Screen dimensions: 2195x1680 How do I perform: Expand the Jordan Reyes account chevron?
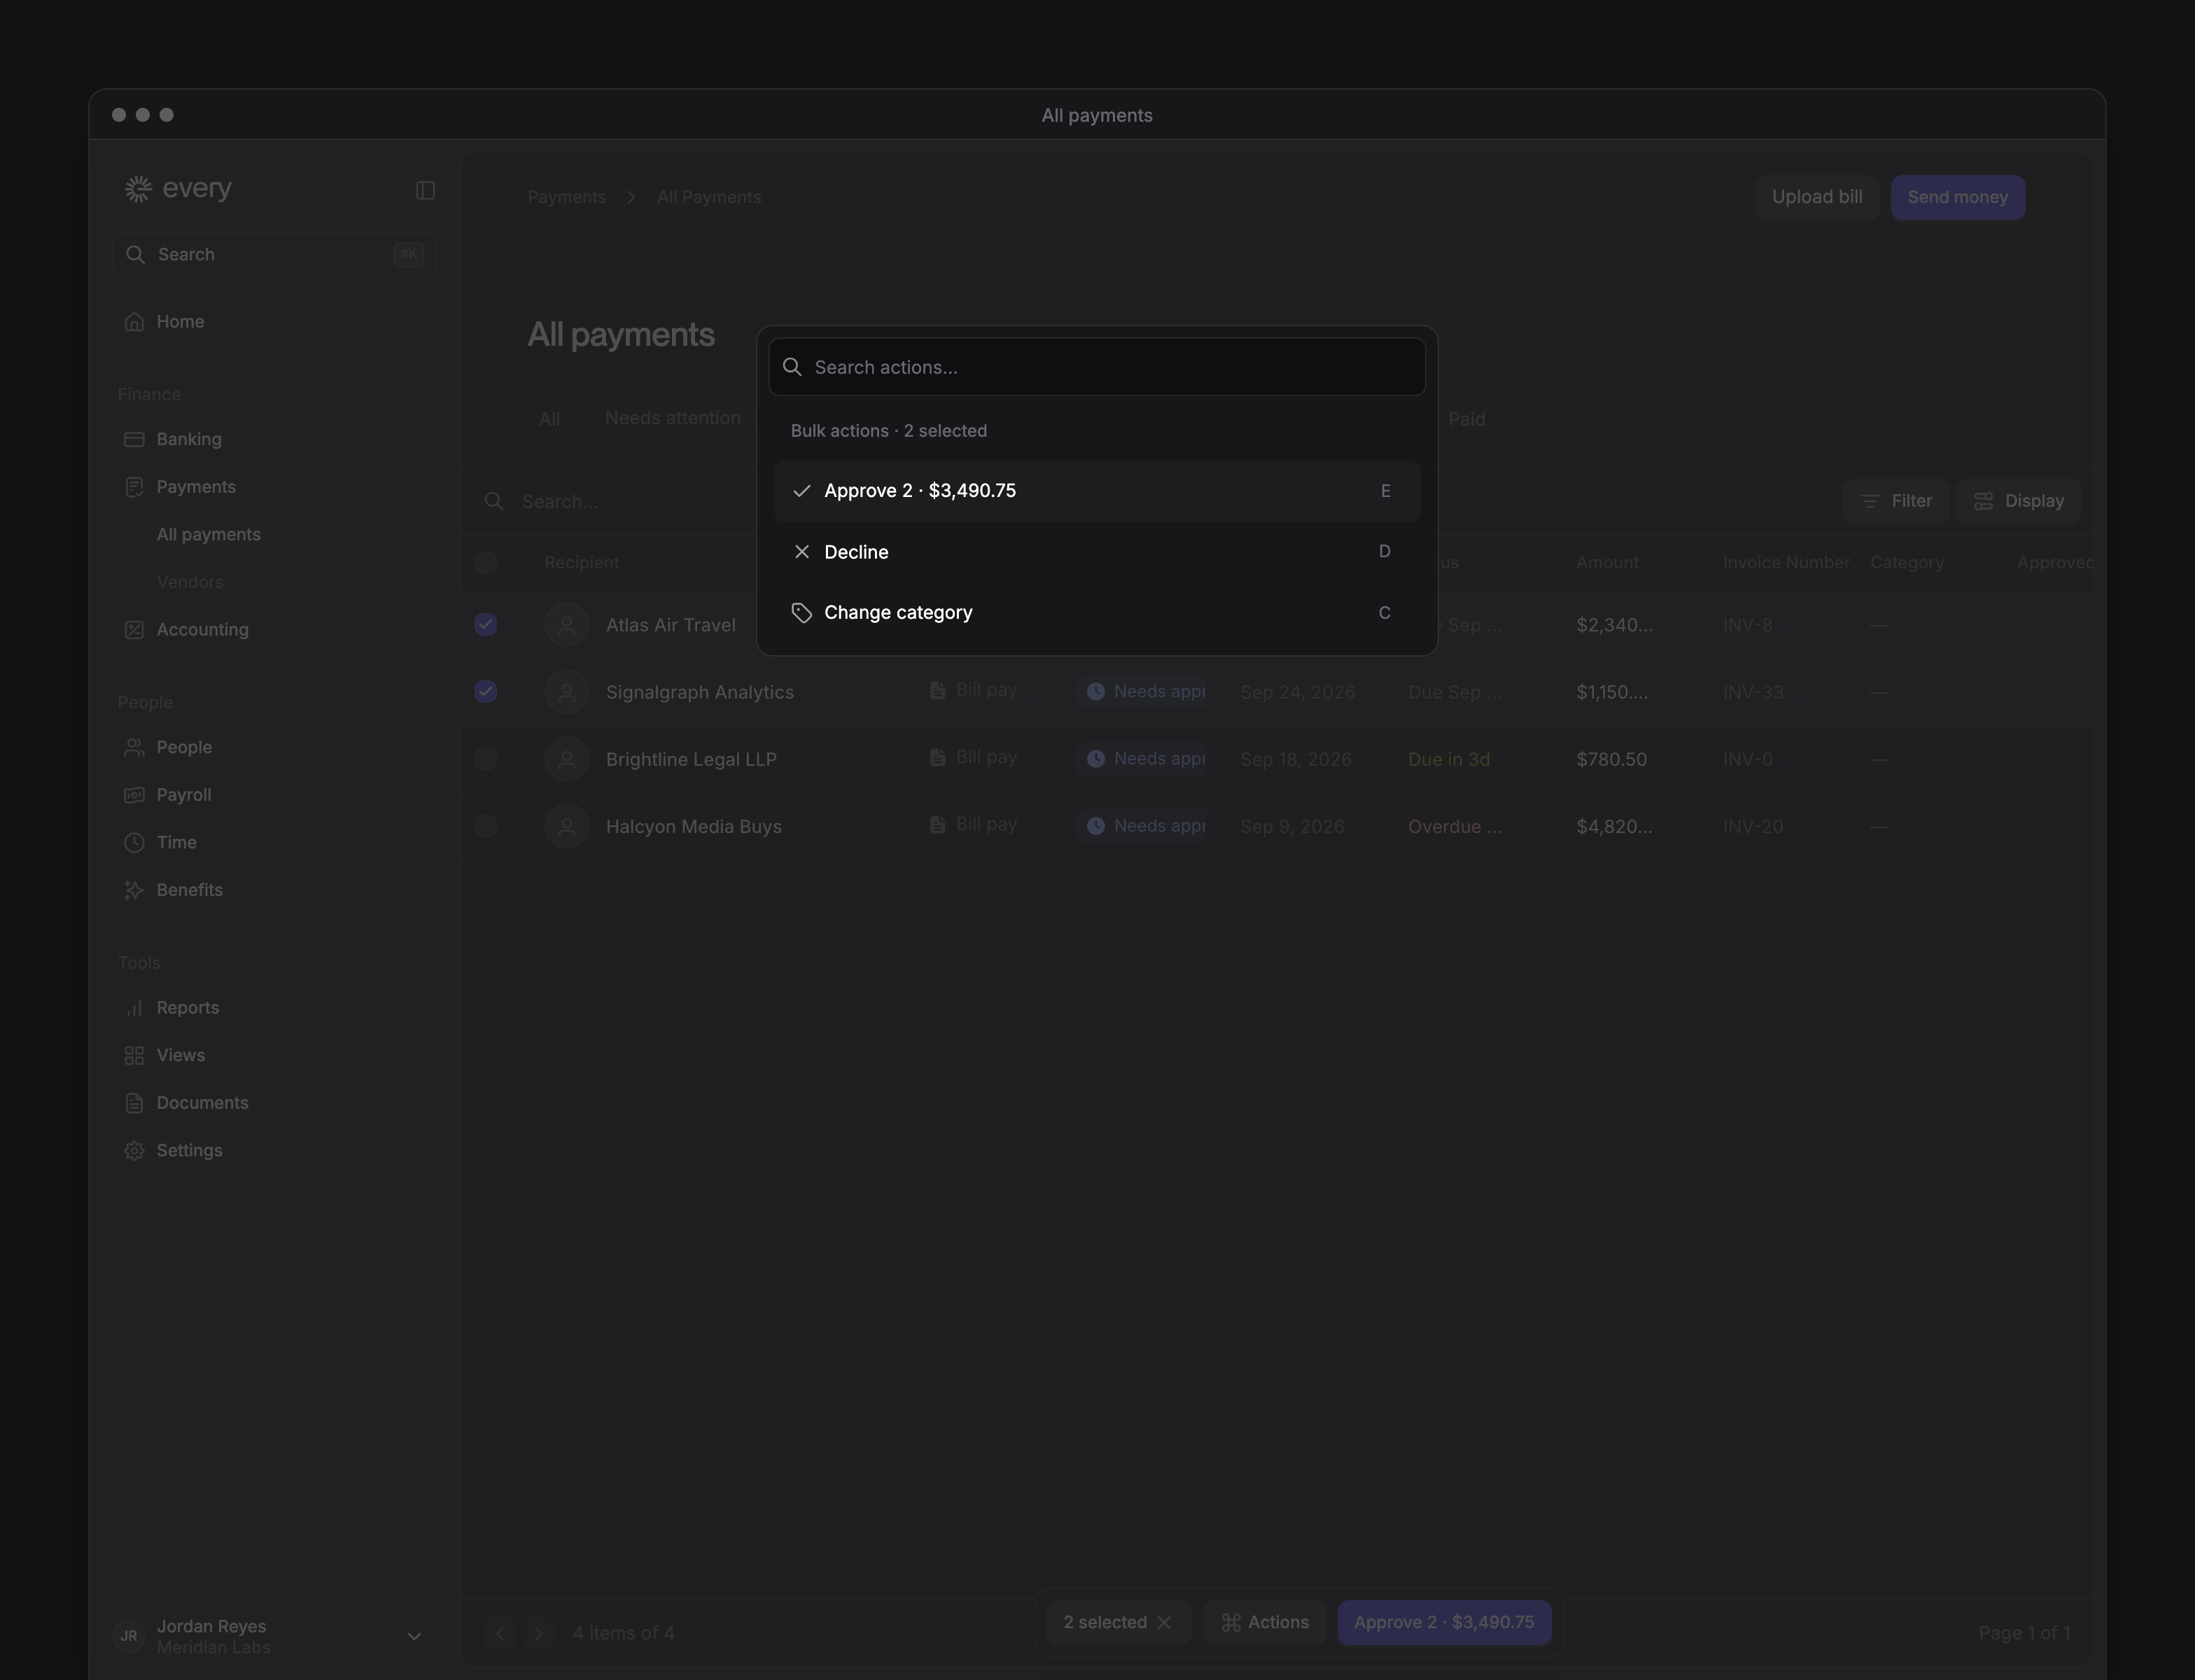414,1637
